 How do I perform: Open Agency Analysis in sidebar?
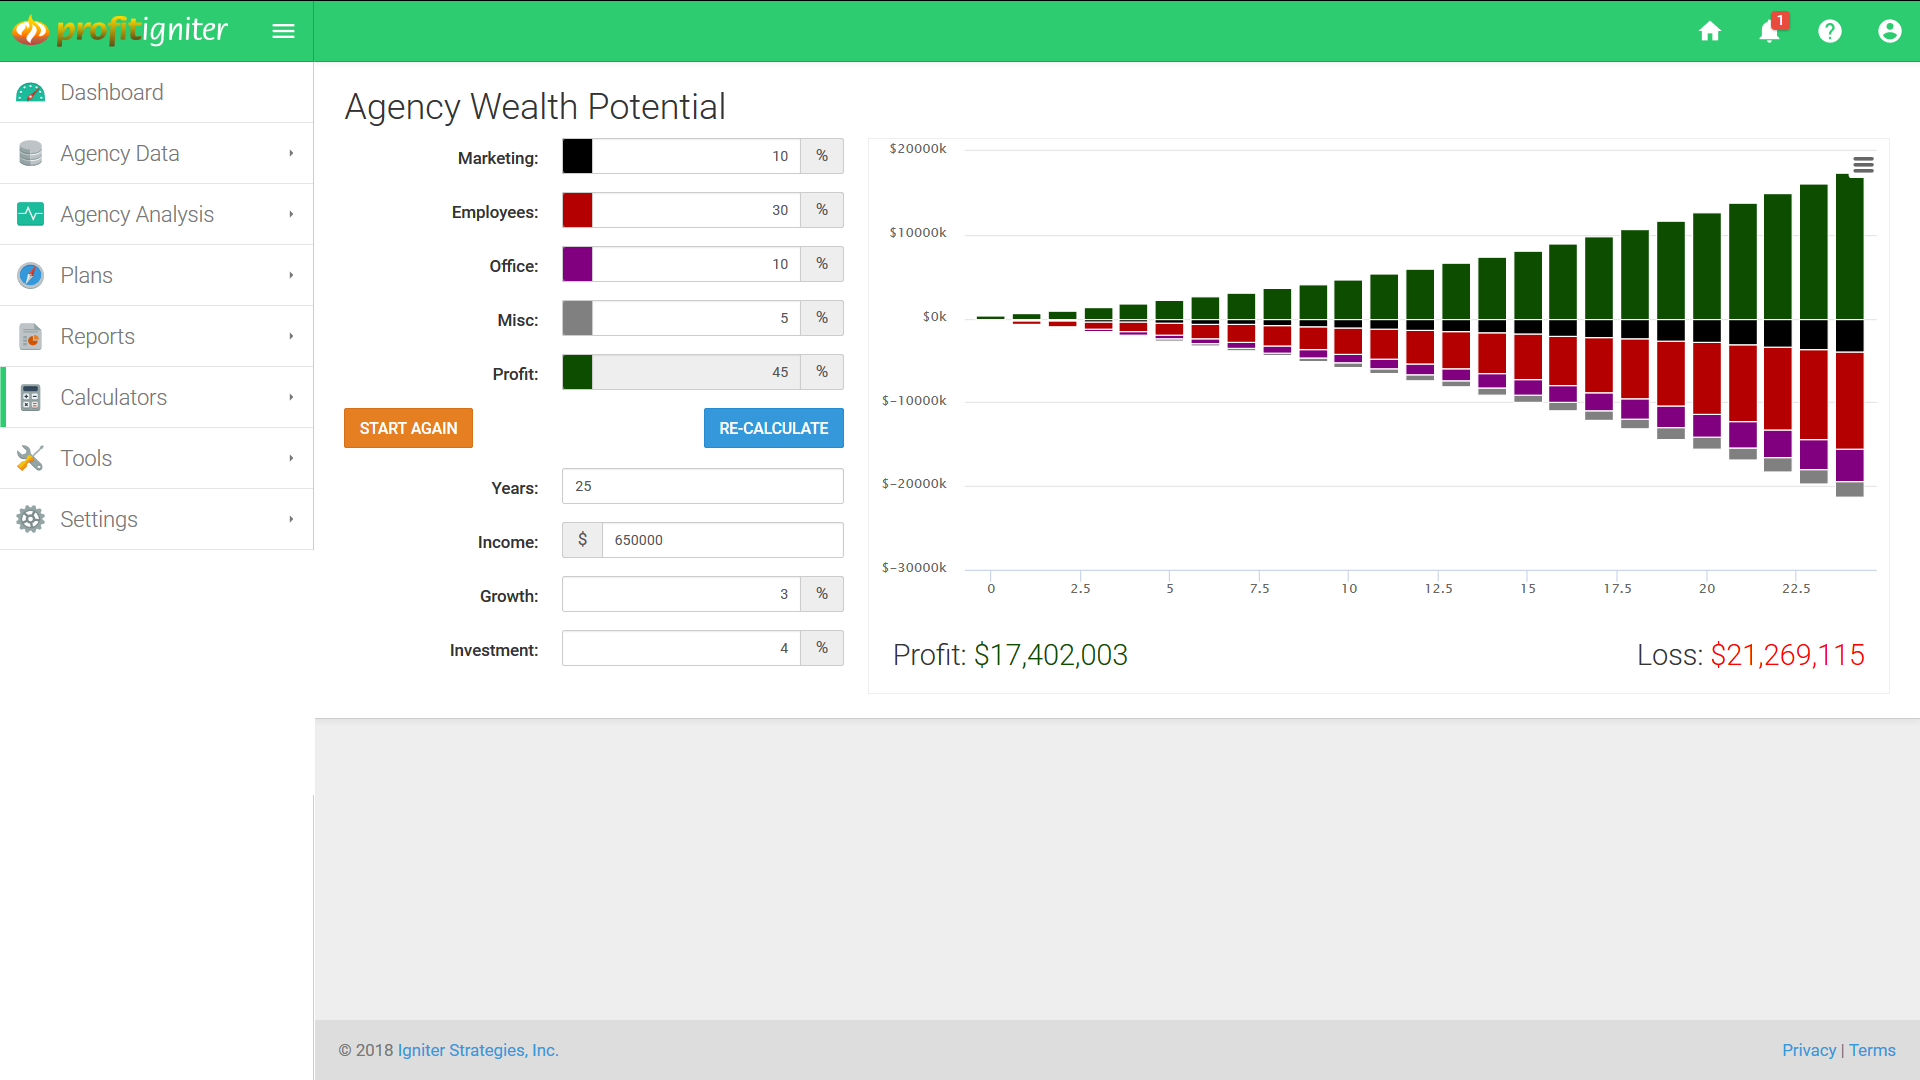pyautogui.click(x=136, y=214)
